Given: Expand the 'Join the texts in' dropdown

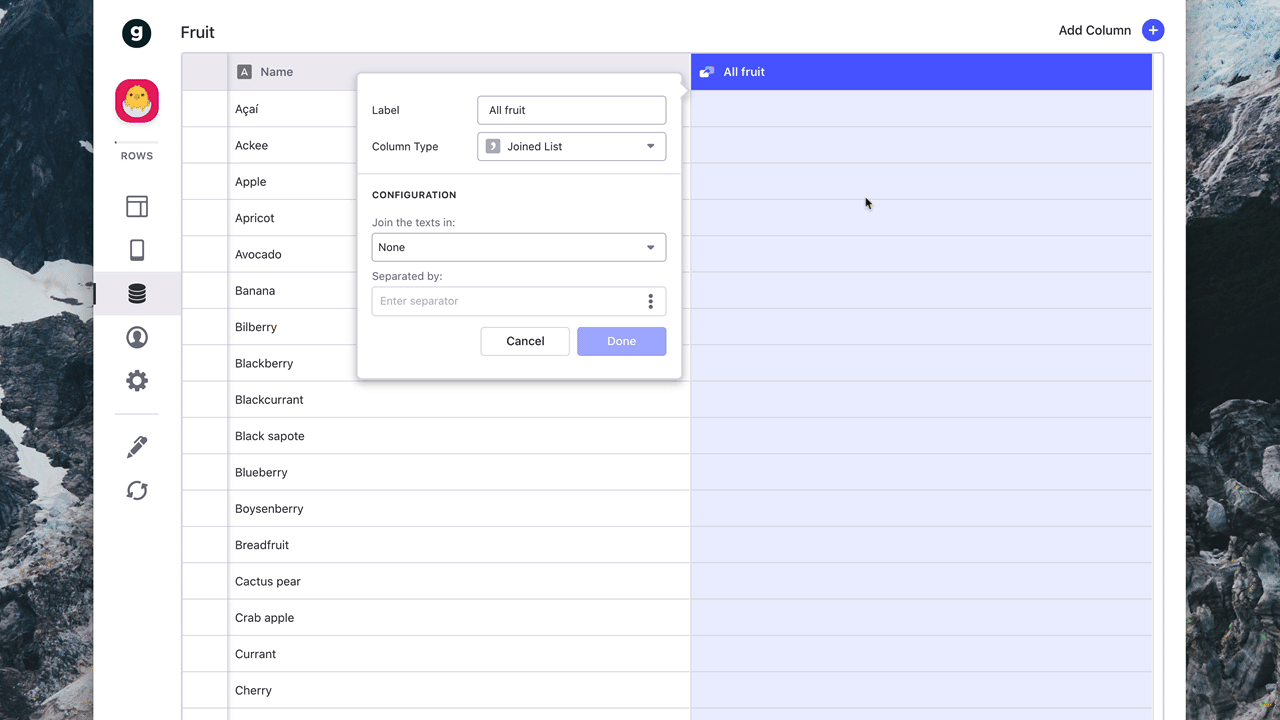Looking at the screenshot, I should [x=518, y=247].
